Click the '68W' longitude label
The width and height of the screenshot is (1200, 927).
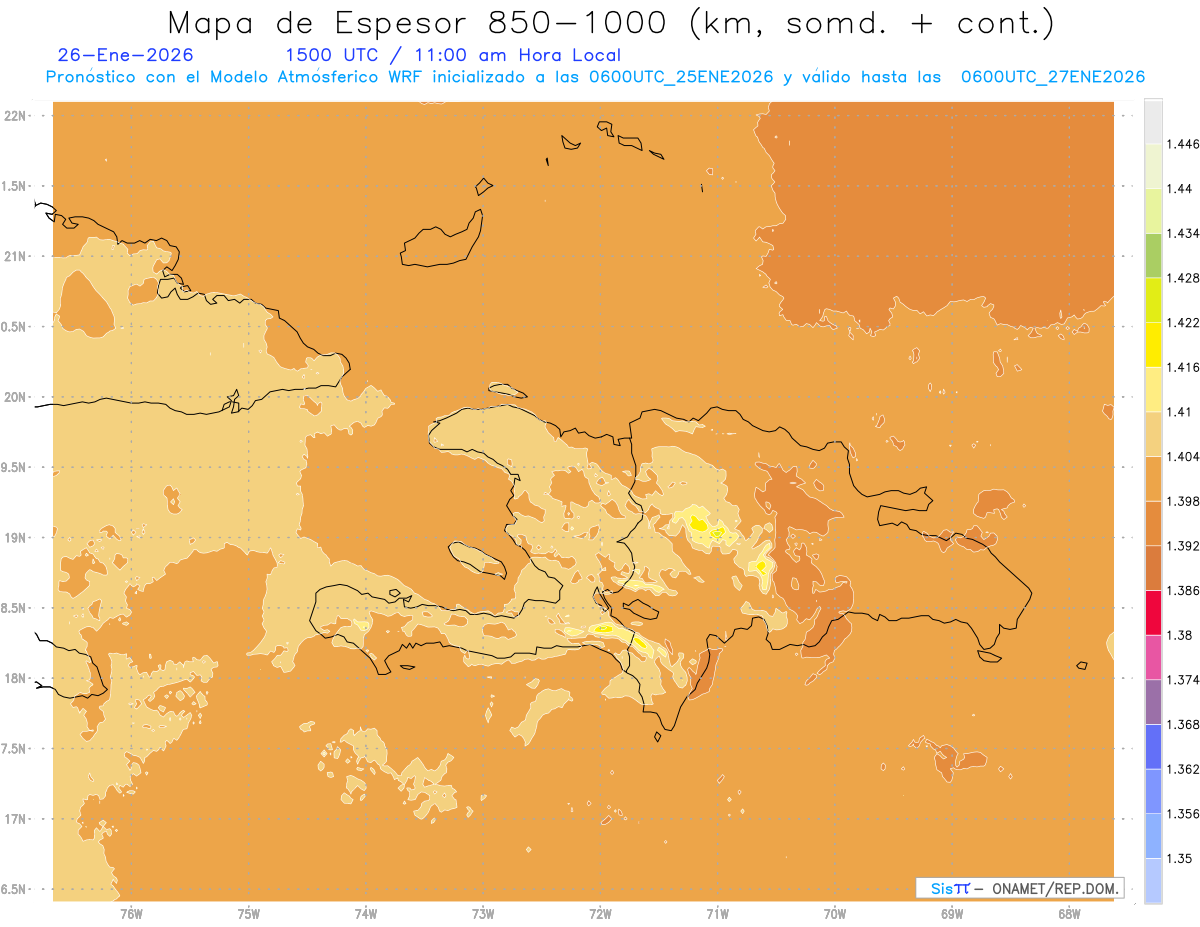pyautogui.click(x=1069, y=913)
